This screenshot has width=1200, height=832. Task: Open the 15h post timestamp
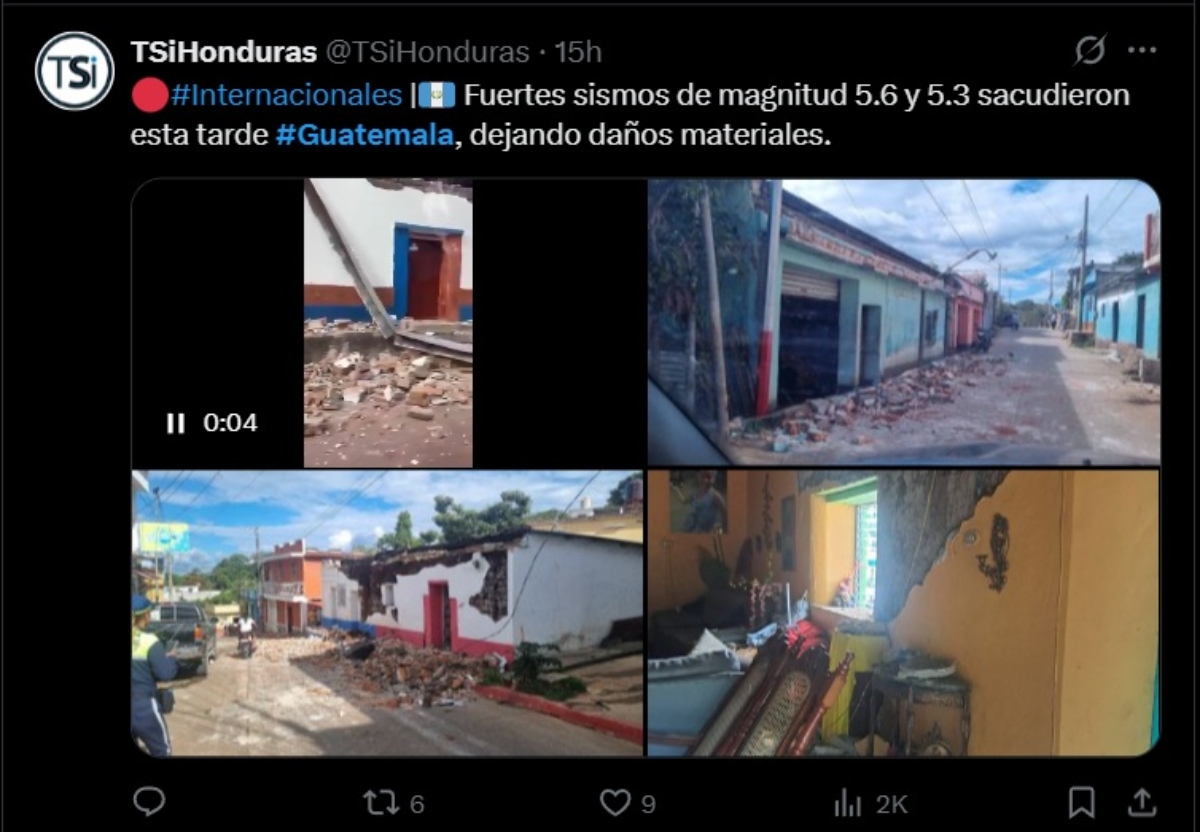(578, 51)
